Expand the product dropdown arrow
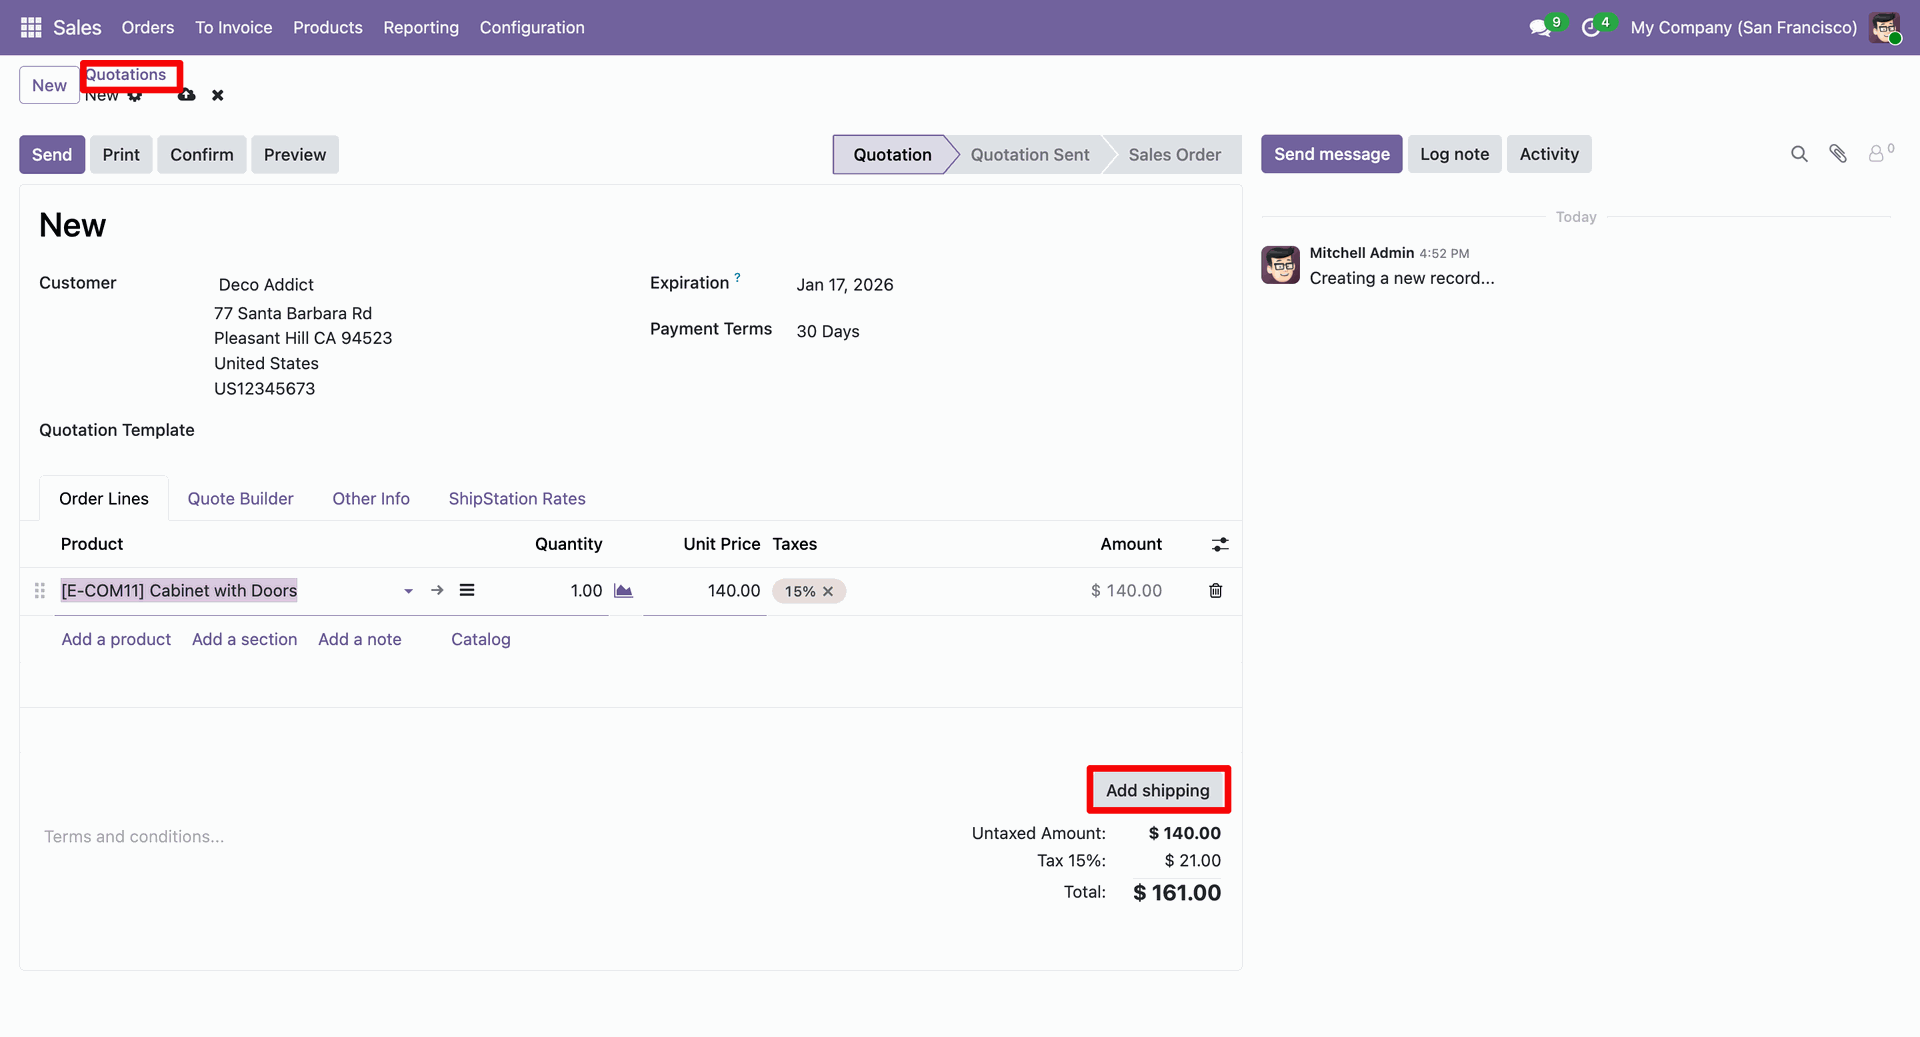 coord(408,591)
